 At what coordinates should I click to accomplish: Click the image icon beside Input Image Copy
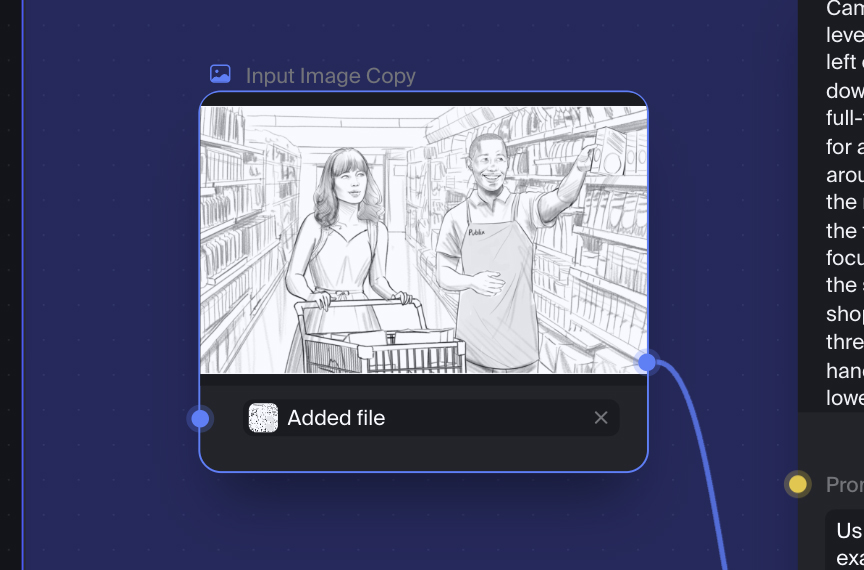(220, 74)
